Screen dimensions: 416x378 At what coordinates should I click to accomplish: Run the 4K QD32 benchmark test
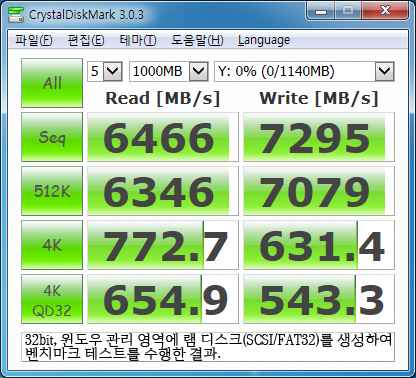(52, 299)
